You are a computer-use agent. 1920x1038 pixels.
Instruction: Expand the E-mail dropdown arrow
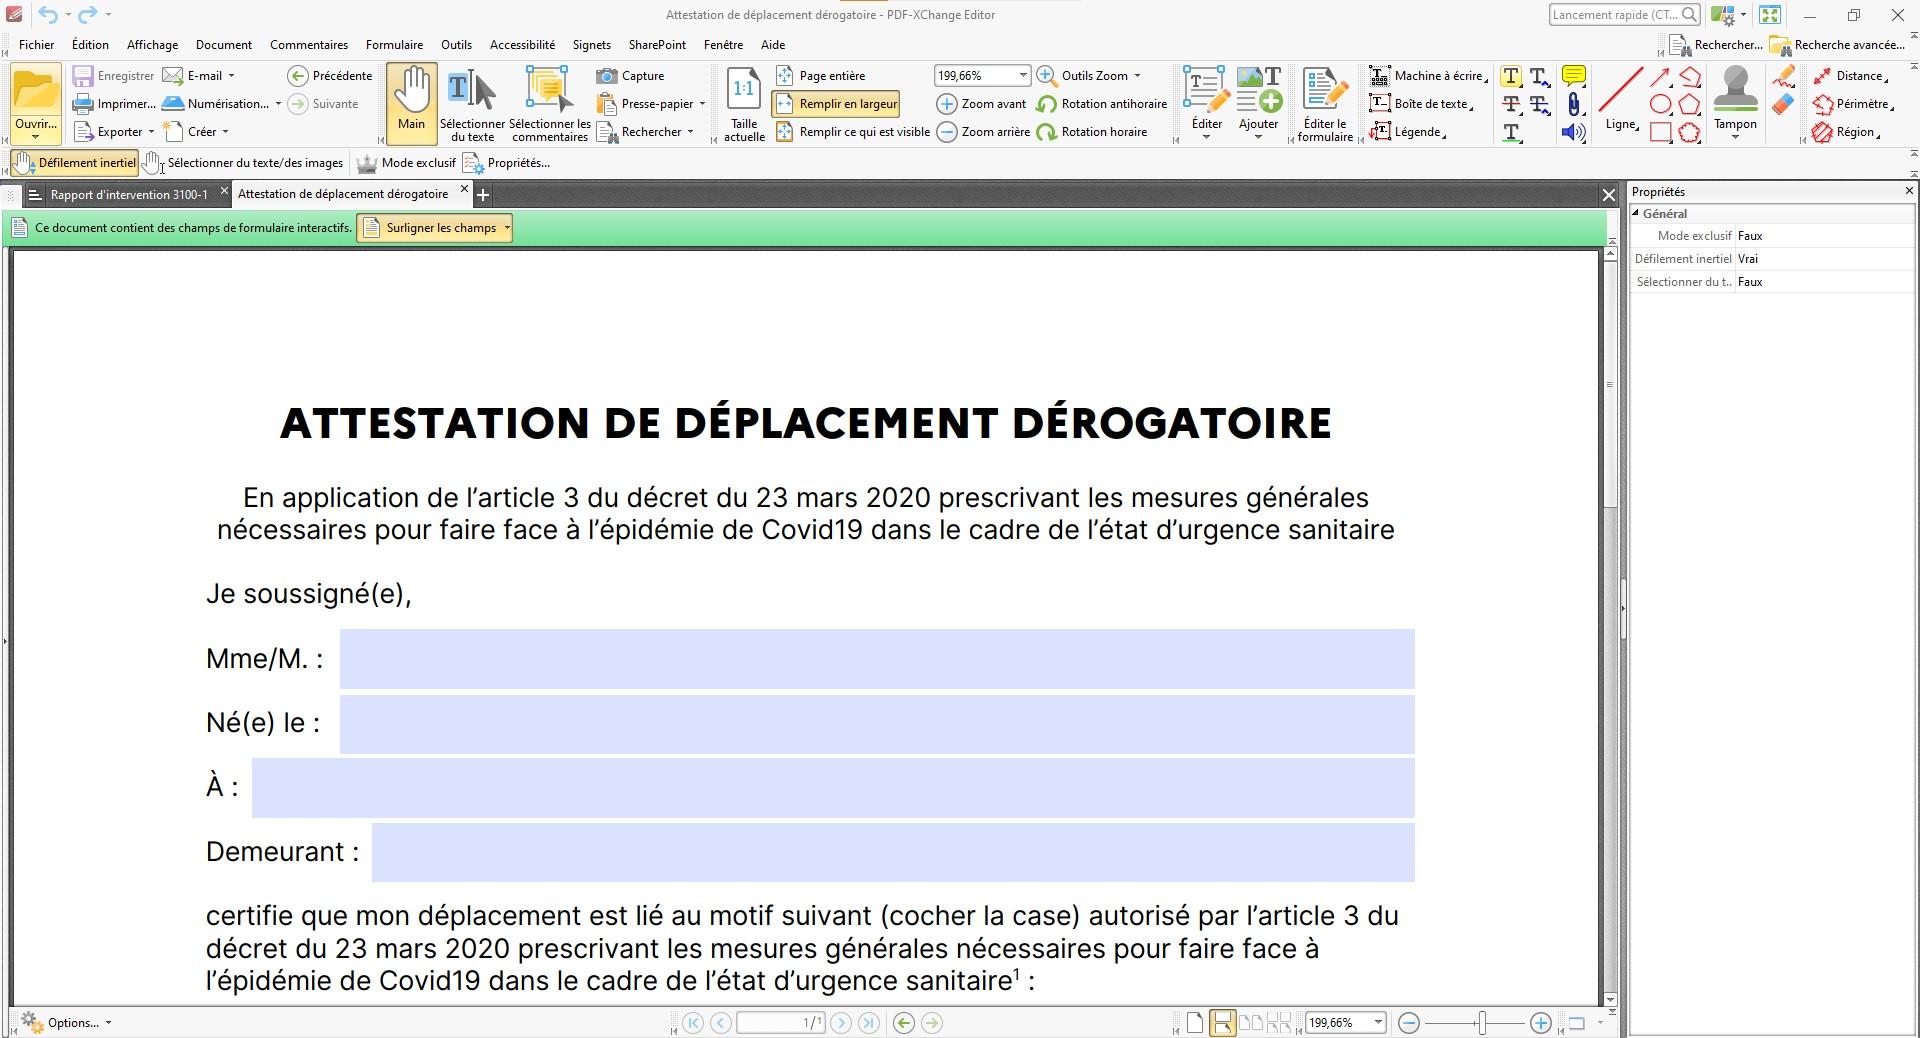click(231, 76)
